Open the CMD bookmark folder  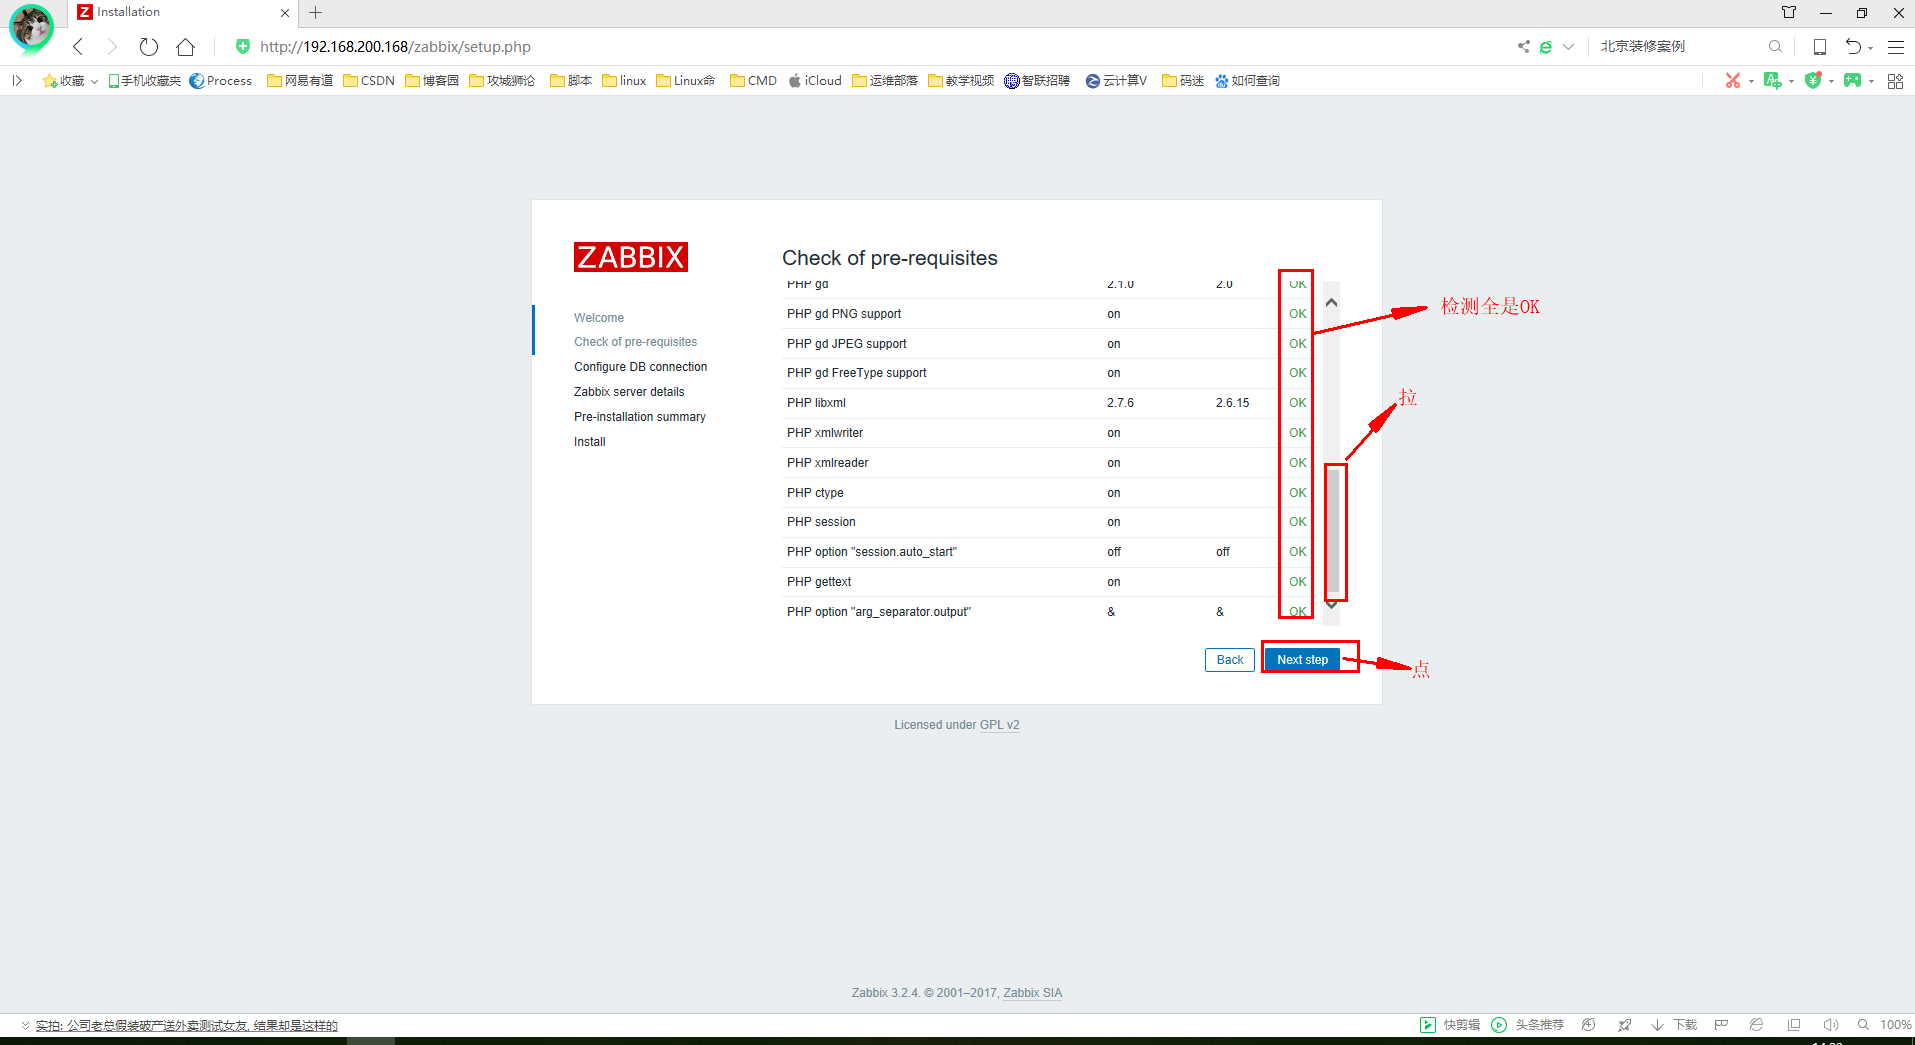point(753,81)
